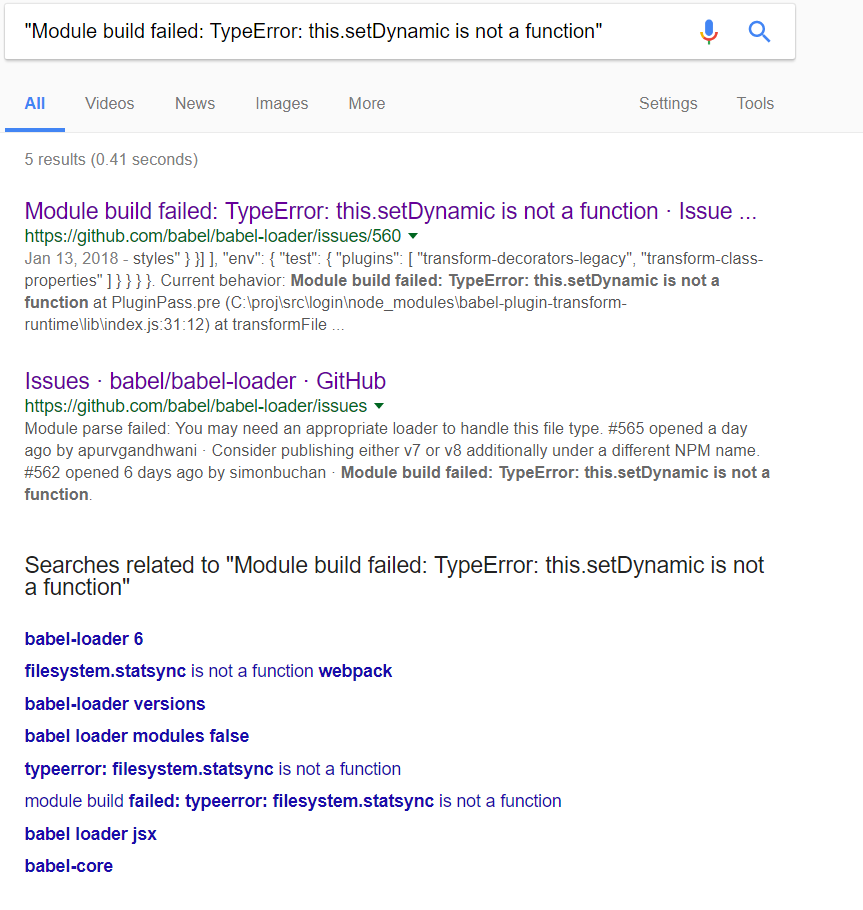863x910 pixels.
Task: Open related search 'babel loader modules false'
Action: [137, 736]
